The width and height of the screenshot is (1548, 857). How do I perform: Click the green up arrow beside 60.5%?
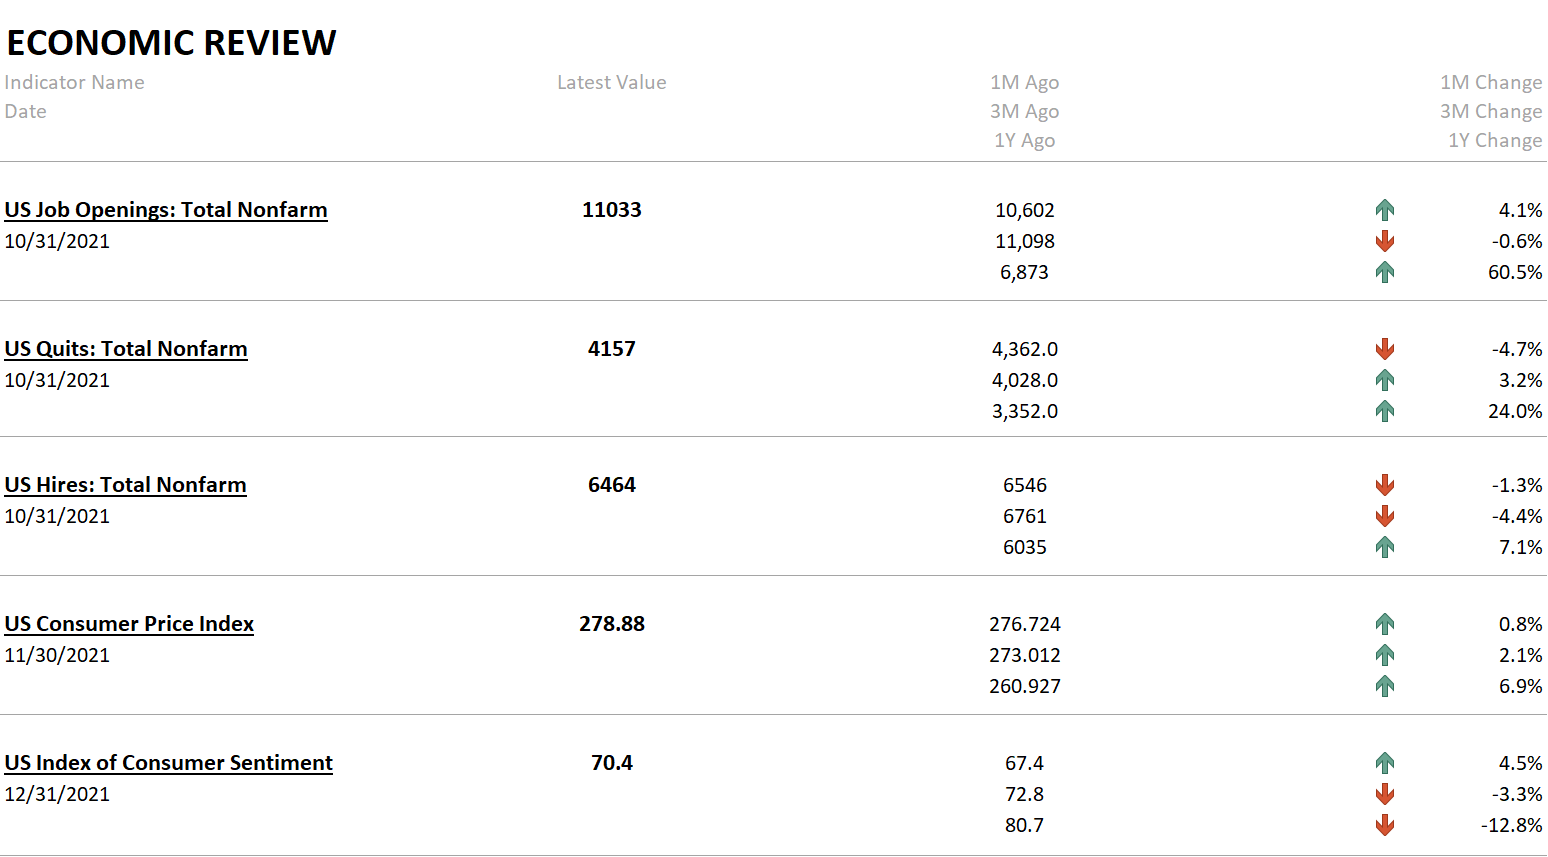pos(1385,272)
